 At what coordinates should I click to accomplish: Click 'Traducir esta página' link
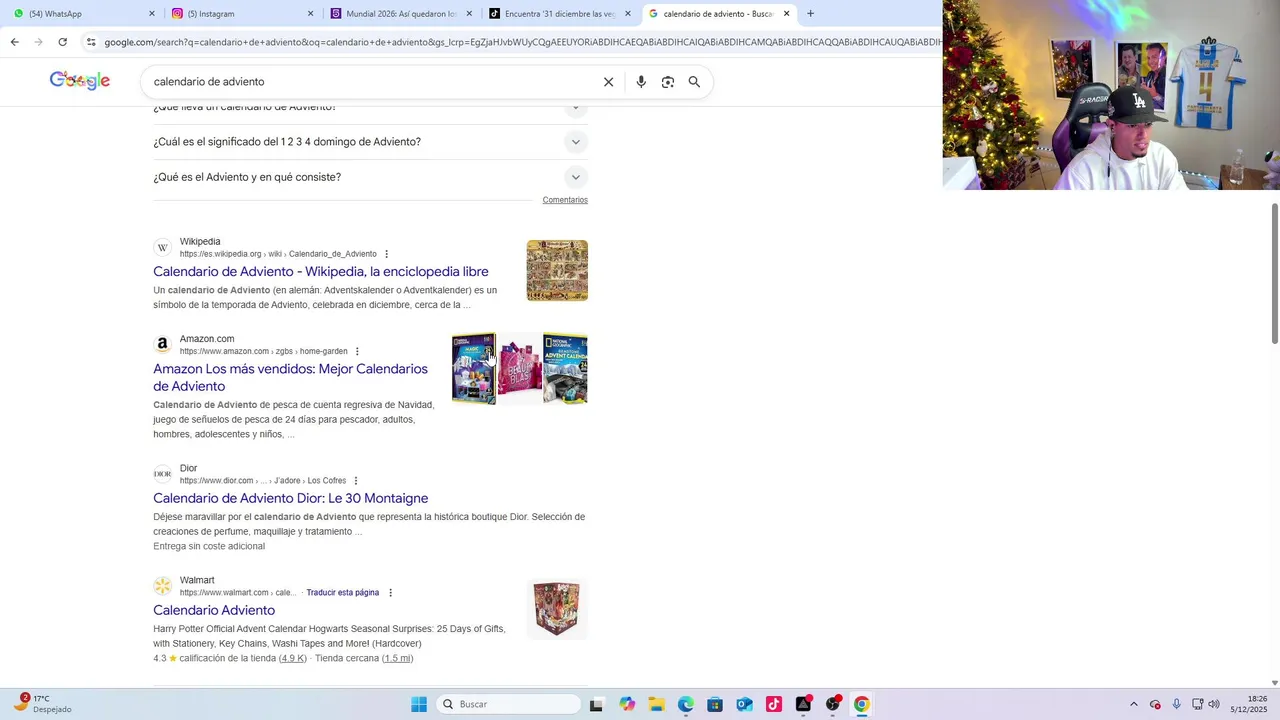343,593
